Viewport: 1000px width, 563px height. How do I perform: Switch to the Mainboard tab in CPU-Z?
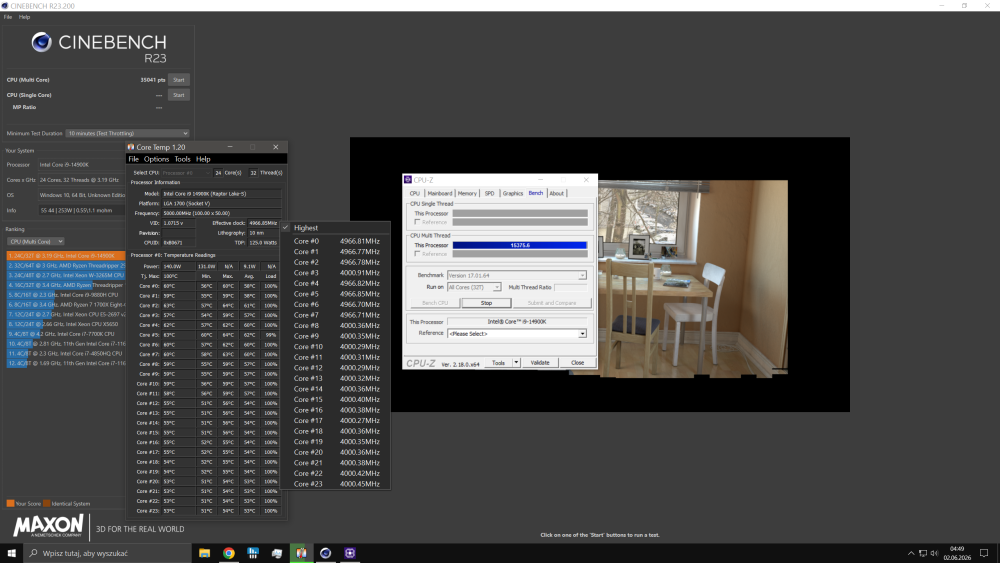click(439, 193)
